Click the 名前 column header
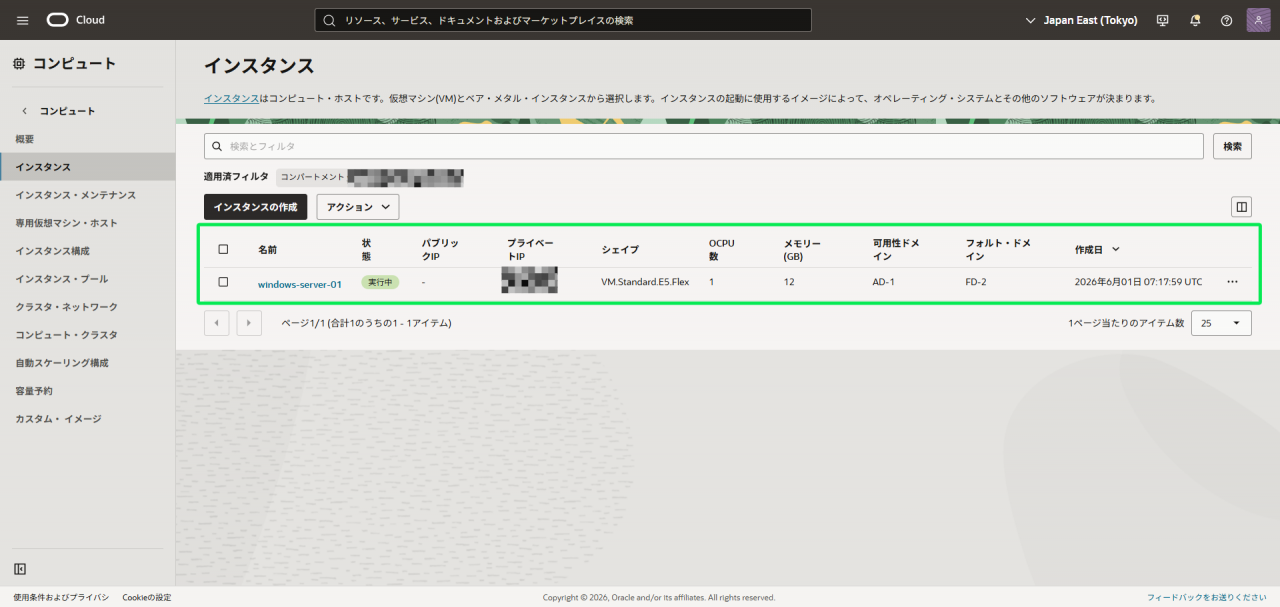Screen dimensions: 1280x607 tap(267, 249)
